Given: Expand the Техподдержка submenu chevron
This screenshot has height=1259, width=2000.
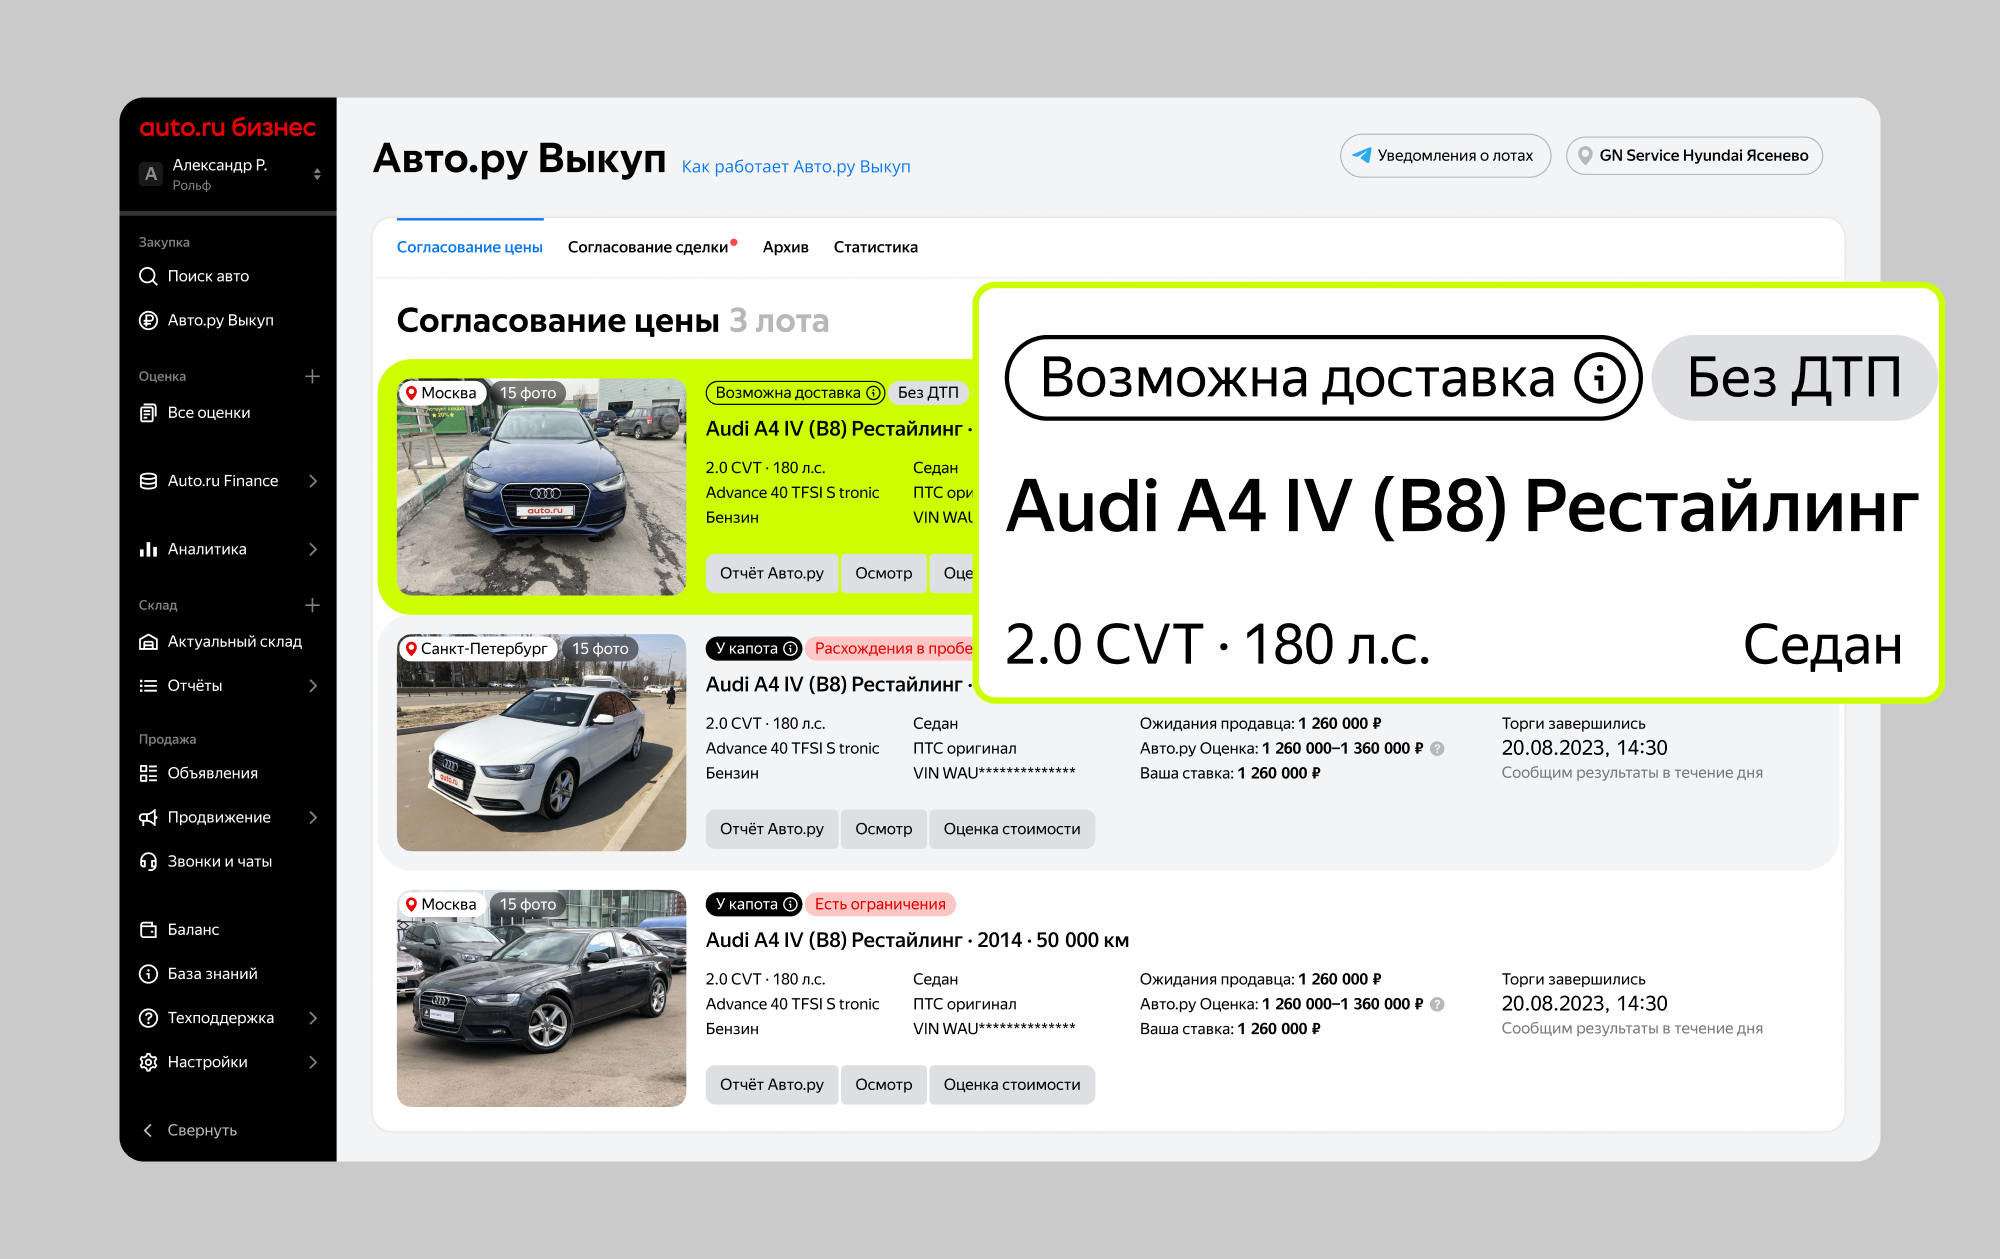Looking at the screenshot, I should pos(313,1018).
